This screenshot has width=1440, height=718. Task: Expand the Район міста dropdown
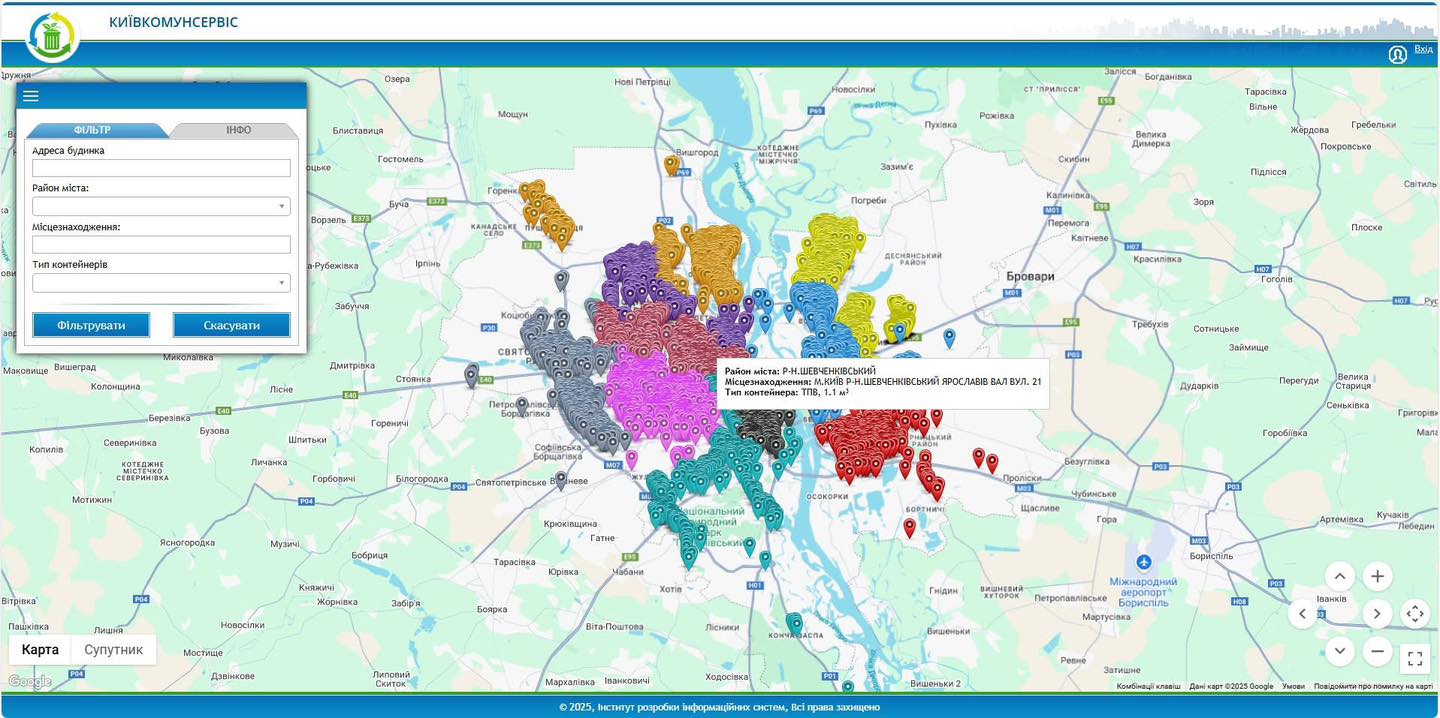tap(161, 207)
